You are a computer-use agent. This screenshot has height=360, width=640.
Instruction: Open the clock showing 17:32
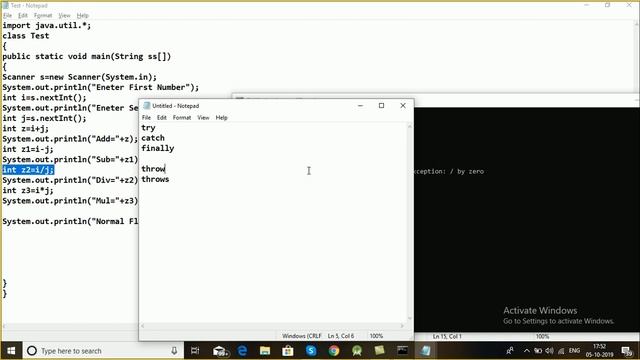(599, 351)
